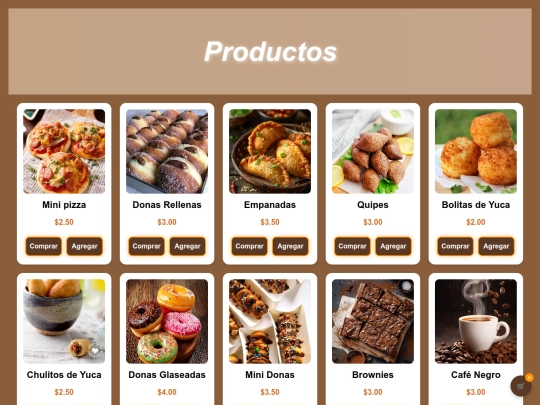Add Mini pizza to cart with Agregar
The height and width of the screenshot is (405, 540).
pyautogui.click(x=84, y=246)
